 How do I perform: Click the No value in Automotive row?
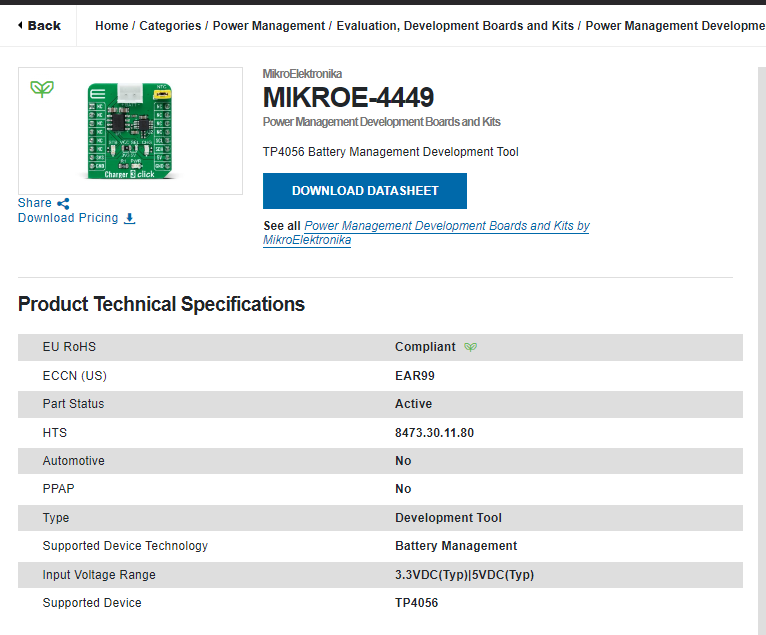coord(403,461)
